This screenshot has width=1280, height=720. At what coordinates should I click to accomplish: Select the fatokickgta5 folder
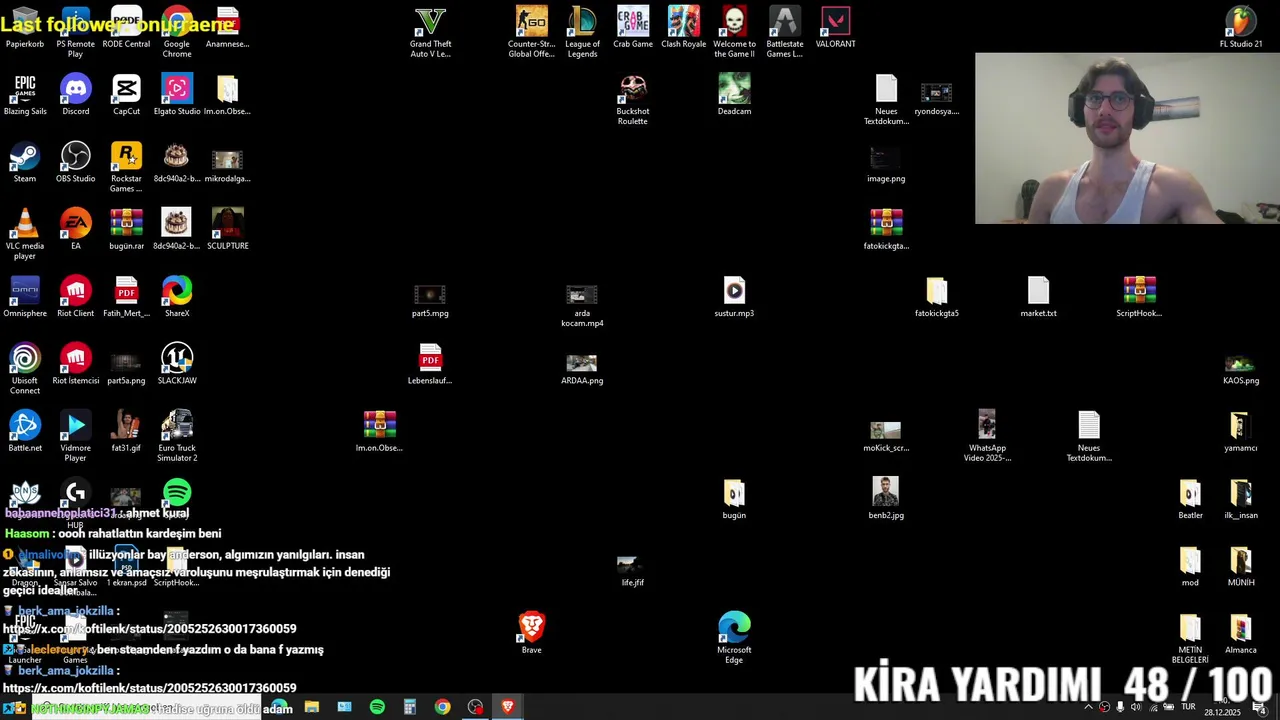[937, 296]
